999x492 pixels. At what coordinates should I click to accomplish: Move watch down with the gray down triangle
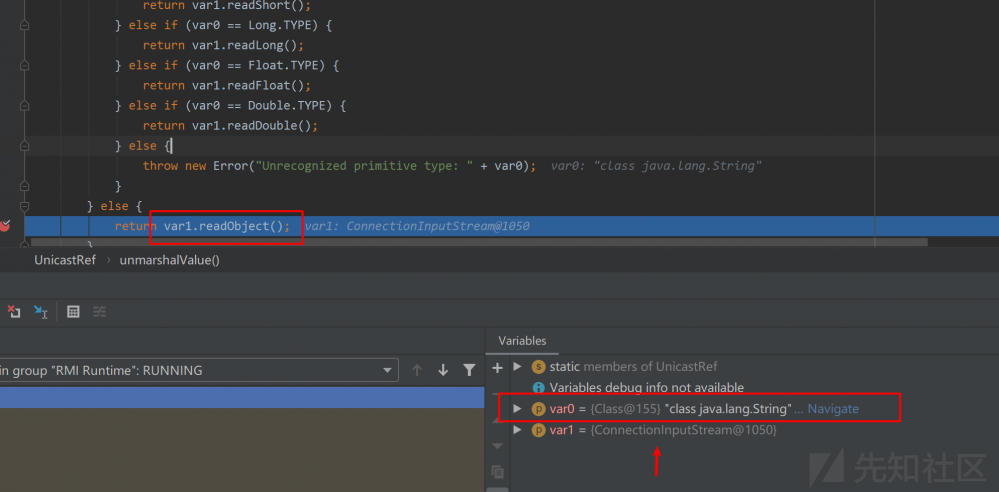pyautogui.click(x=498, y=446)
